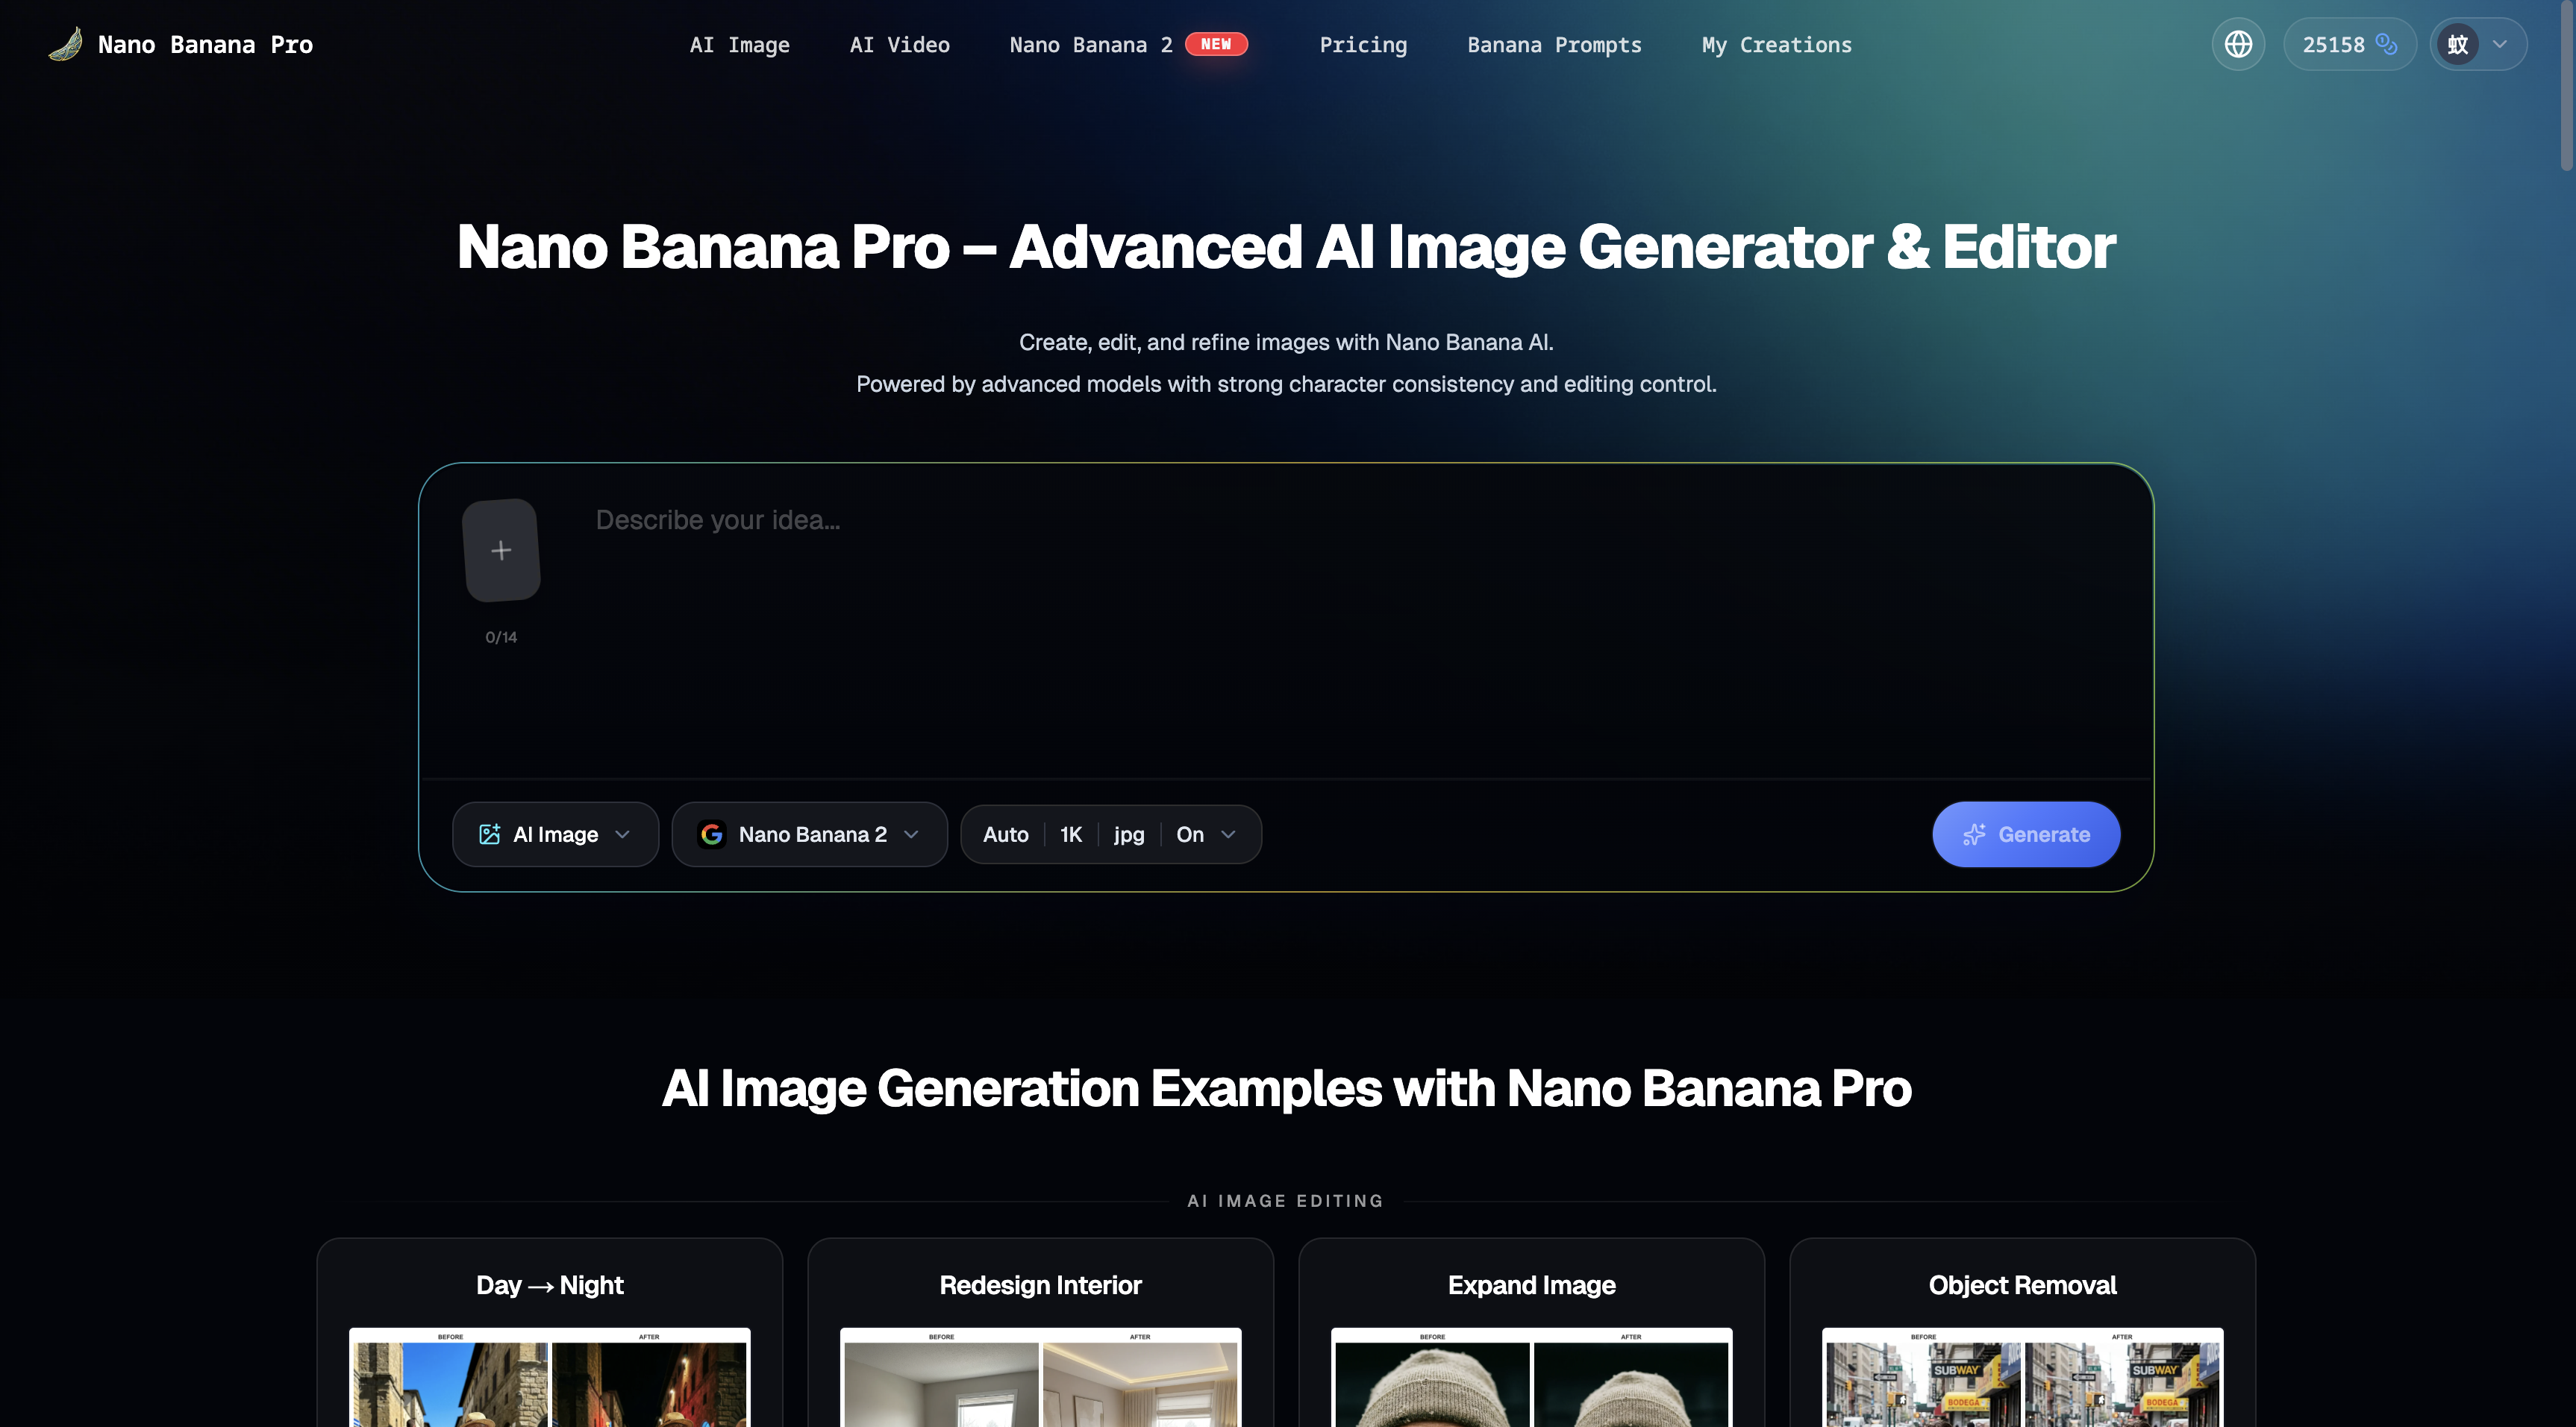The height and width of the screenshot is (1427, 2576).
Task: Open the Pricing page from the navigation bar
Action: click(x=1363, y=44)
